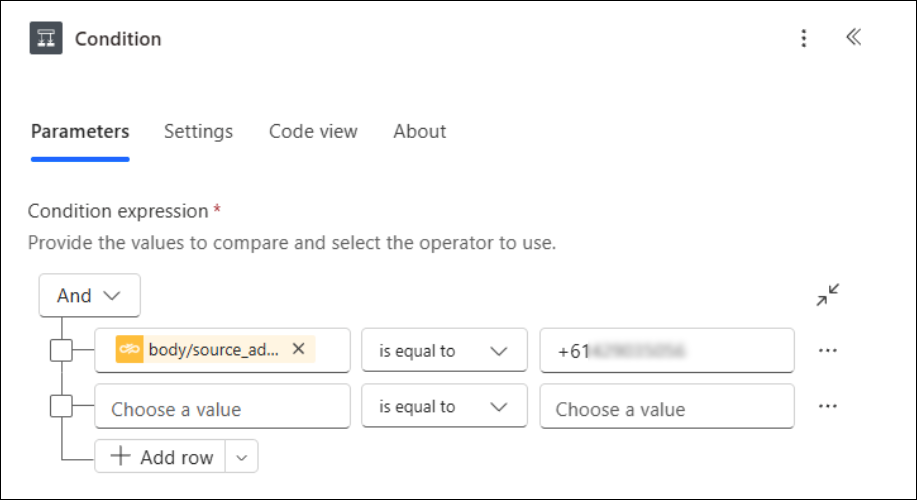Click the right Choose a value field in the second row
Image resolution: width=917 pixels, height=500 pixels.
pos(667,406)
